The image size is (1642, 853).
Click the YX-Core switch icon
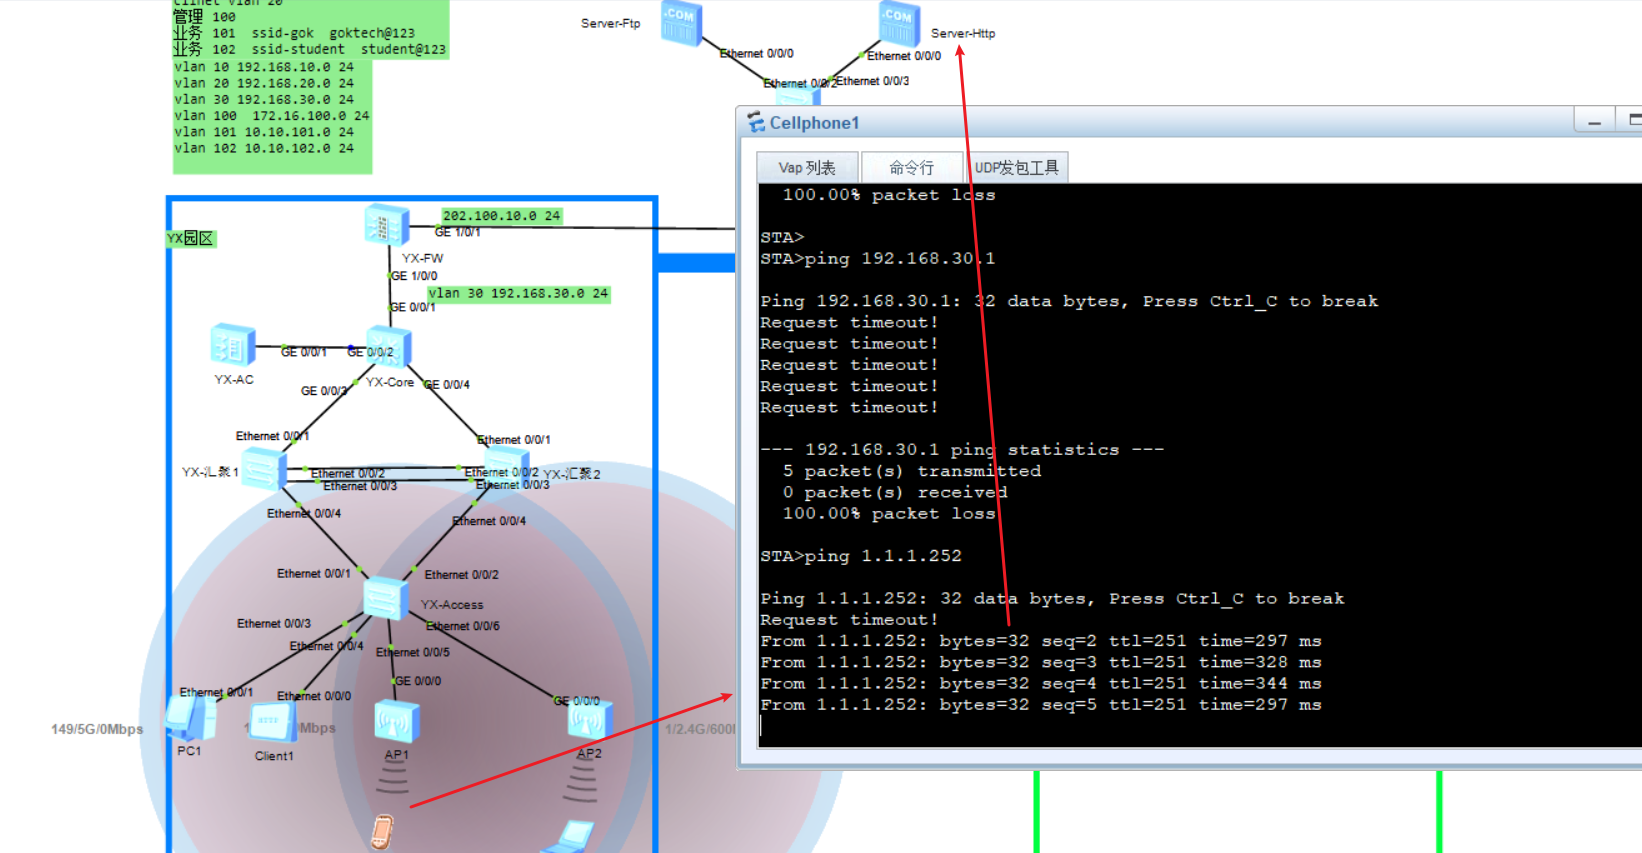pyautogui.click(x=388, y=347)
